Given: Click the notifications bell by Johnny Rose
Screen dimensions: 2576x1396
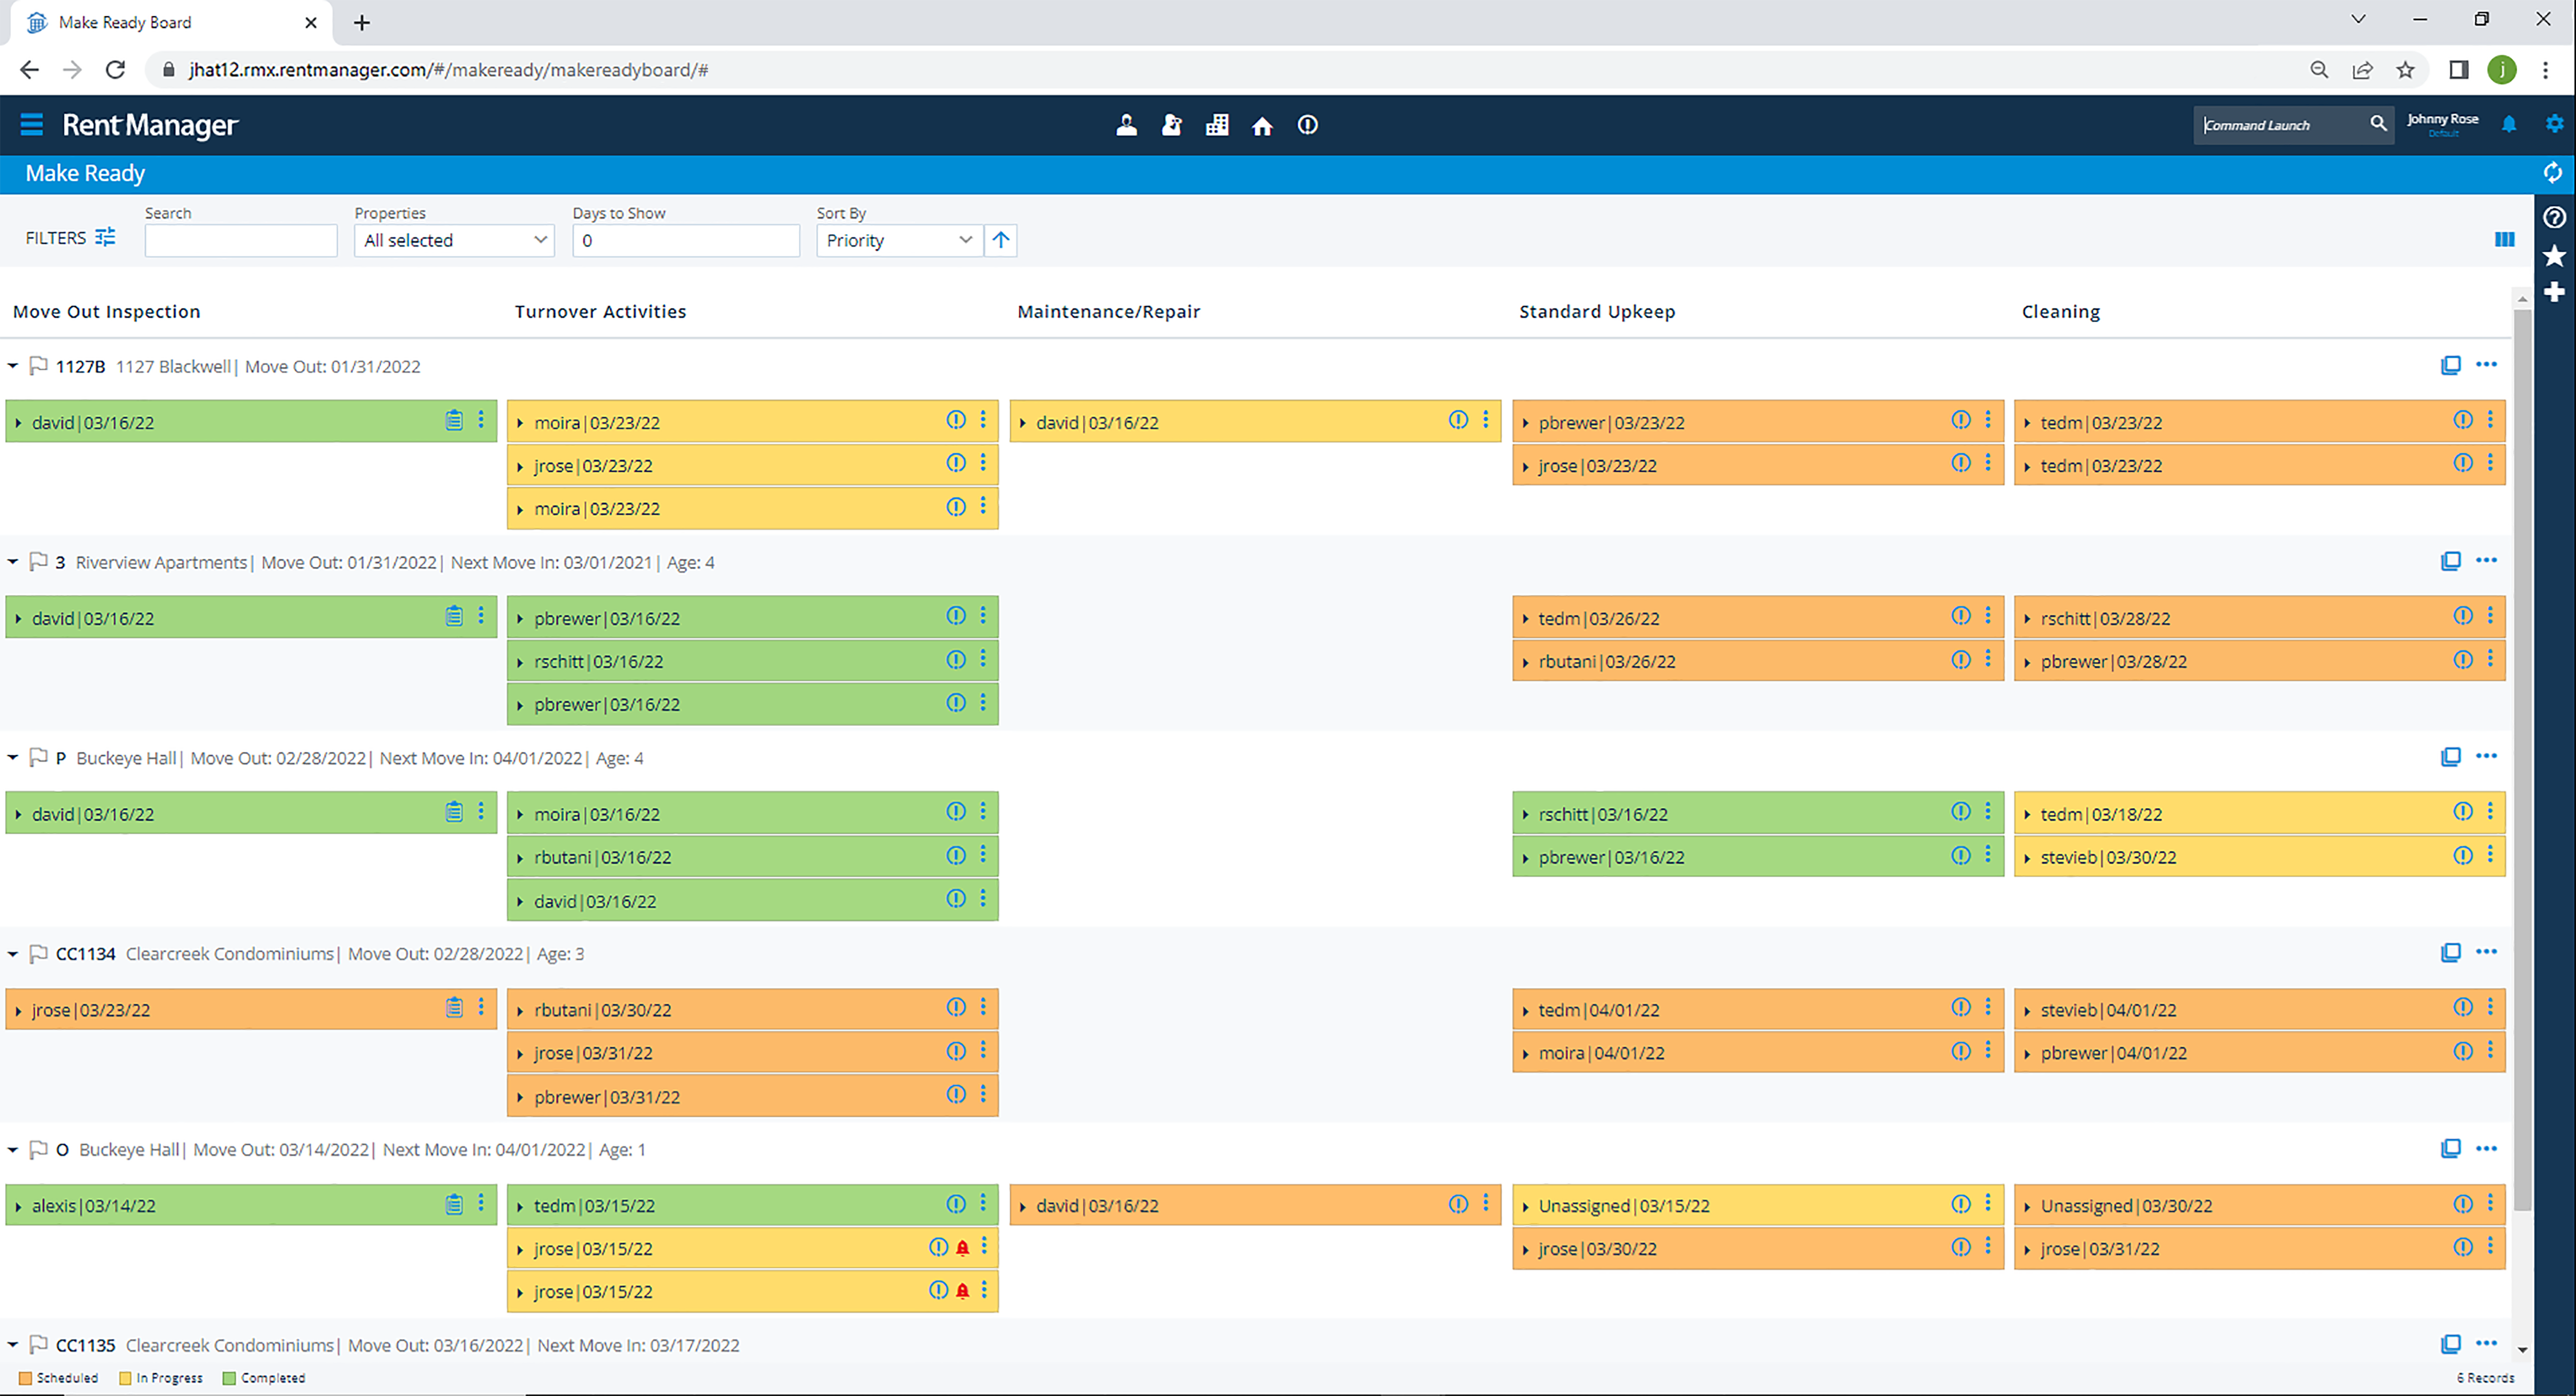Looking at the screenshot, I should pyautogui.click(x=2509, y=124).
